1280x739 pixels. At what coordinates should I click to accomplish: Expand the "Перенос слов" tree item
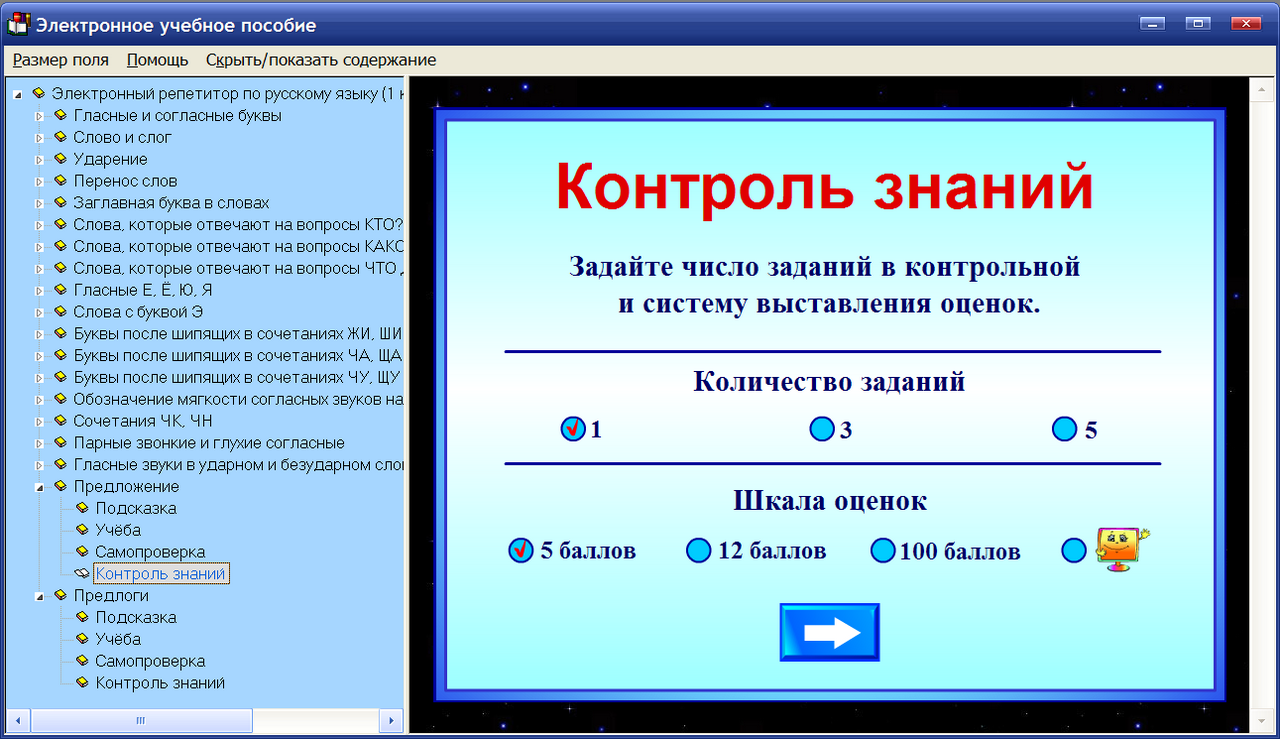point(38,181)
